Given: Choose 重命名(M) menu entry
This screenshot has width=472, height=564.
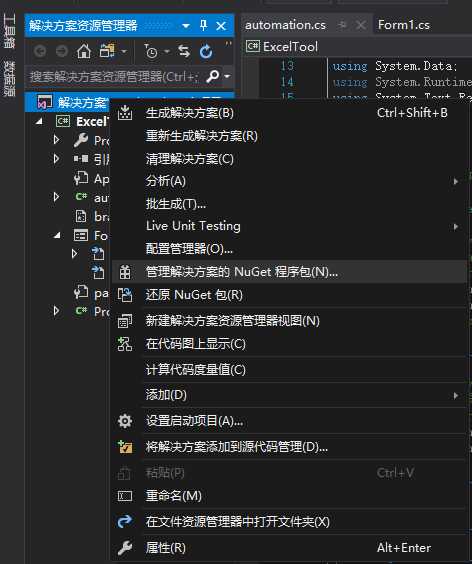Looking at the screenshot, I should pos(289,496).
